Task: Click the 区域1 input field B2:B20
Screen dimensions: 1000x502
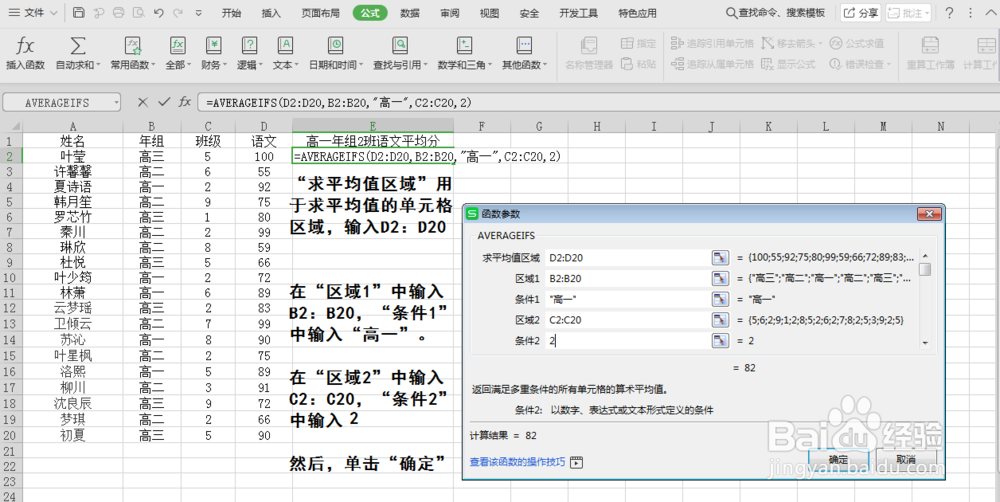Action: (x=627, y=278)
